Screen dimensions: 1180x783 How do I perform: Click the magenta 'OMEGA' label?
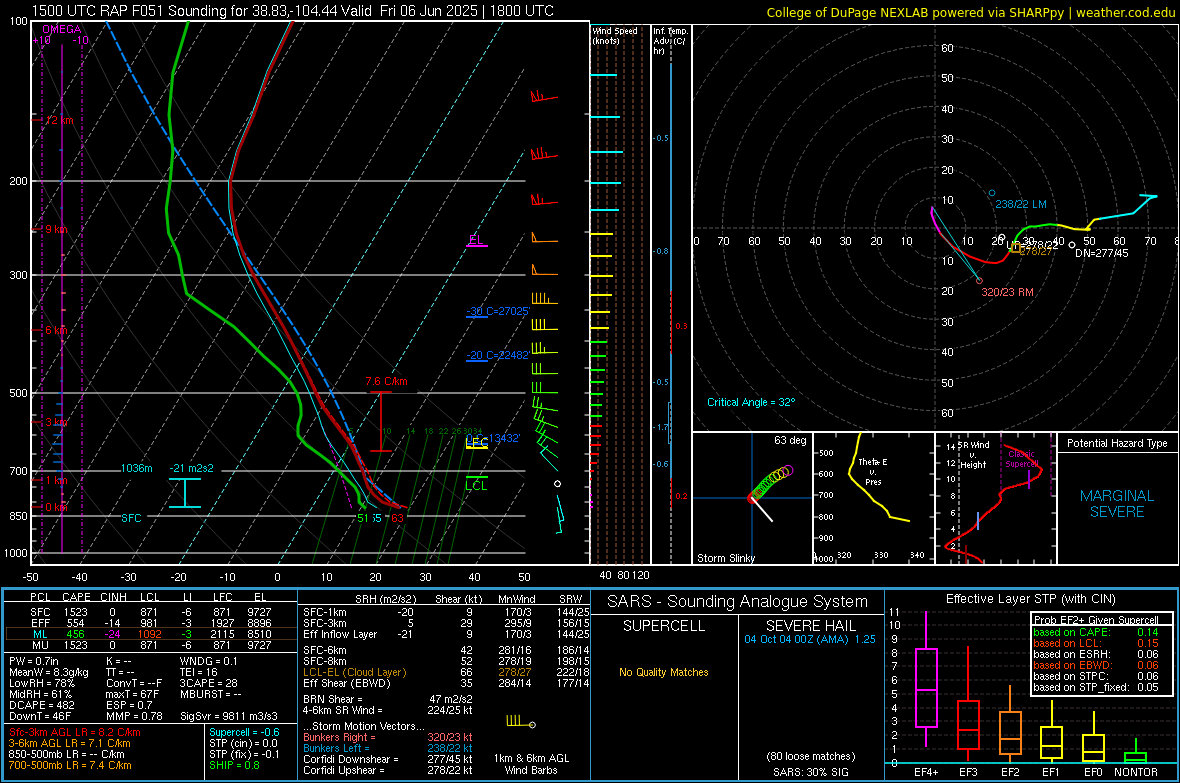(x=62, y=29)
